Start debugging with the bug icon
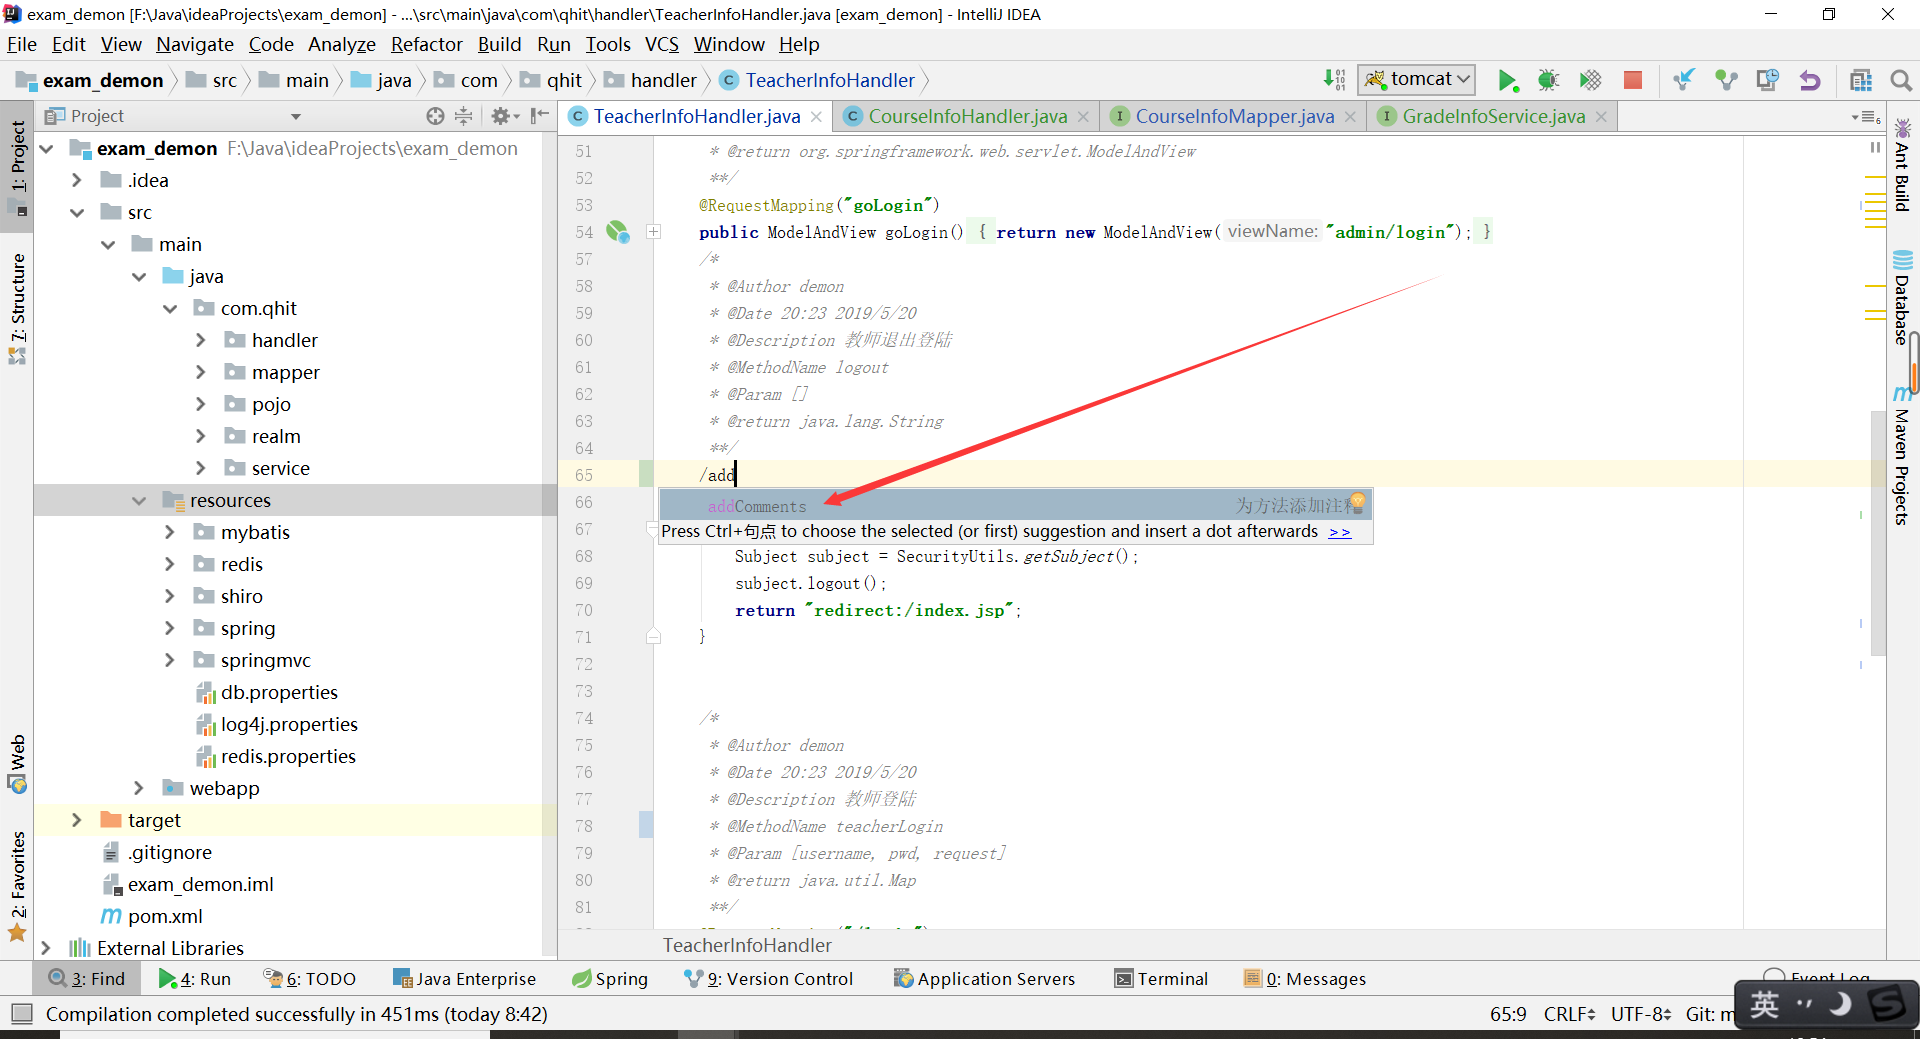This screenshot has height=1039, width=1920. click(1548, 80)
